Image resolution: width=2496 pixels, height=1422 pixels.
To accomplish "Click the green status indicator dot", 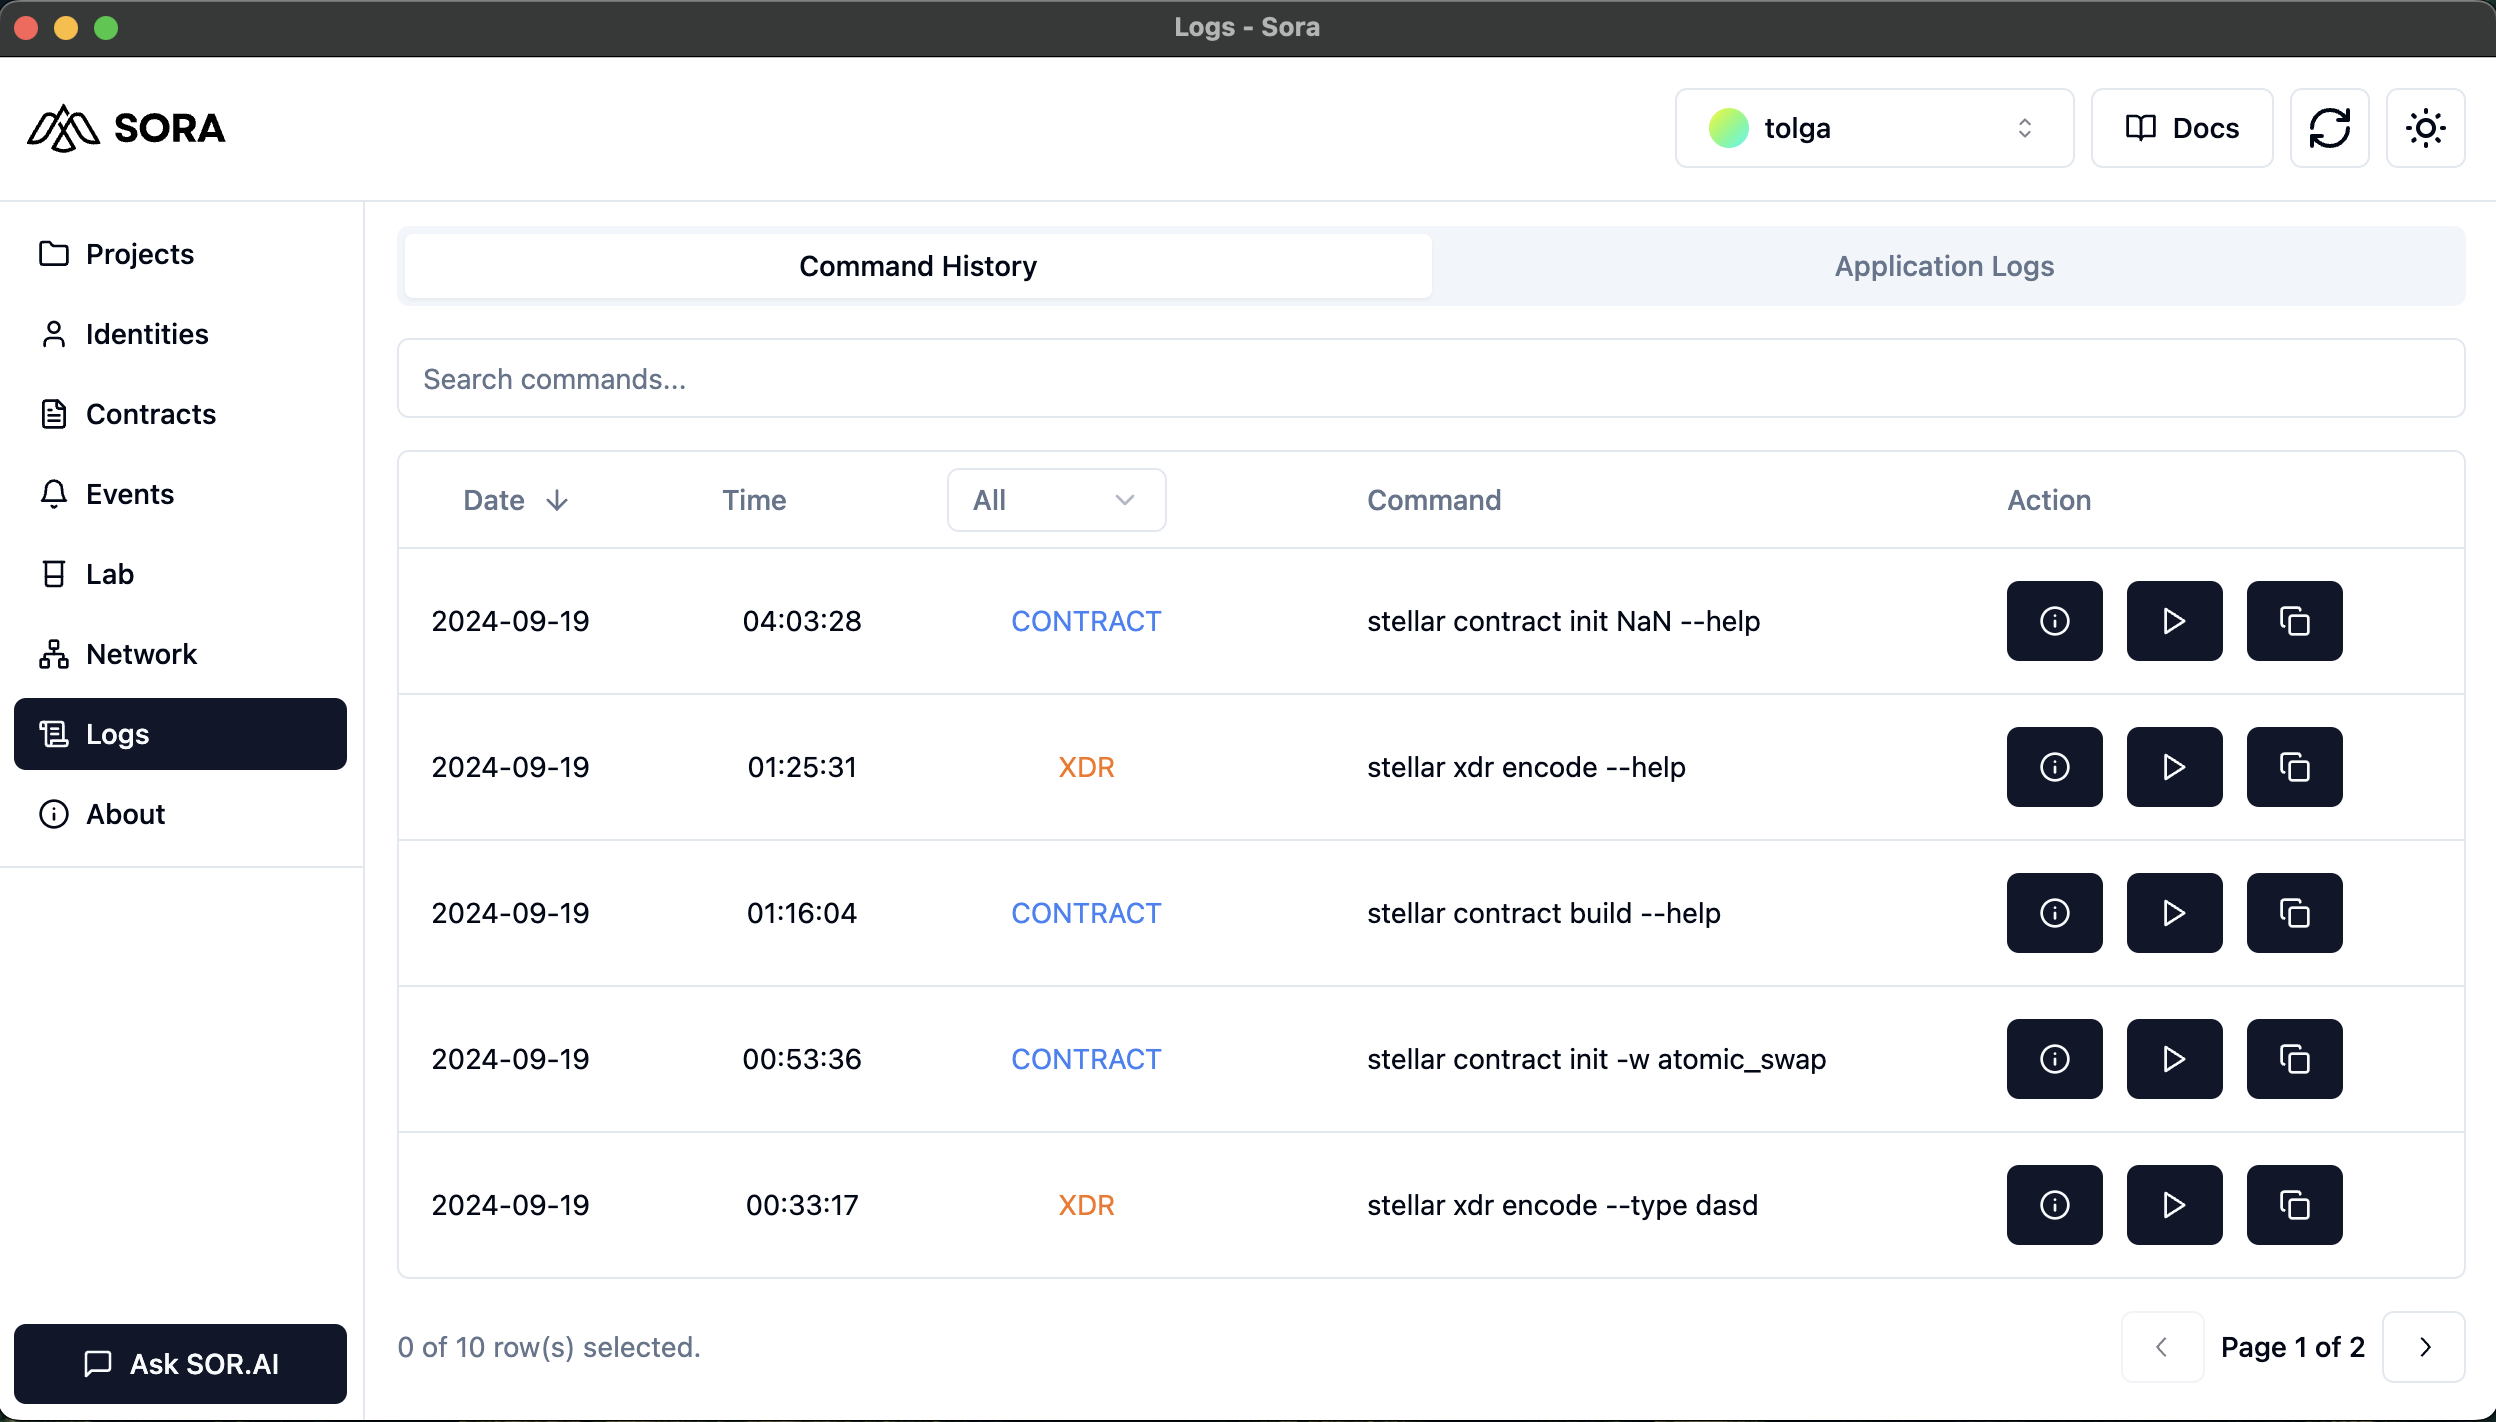I will pyautogui.click(x=1728, y=127).
